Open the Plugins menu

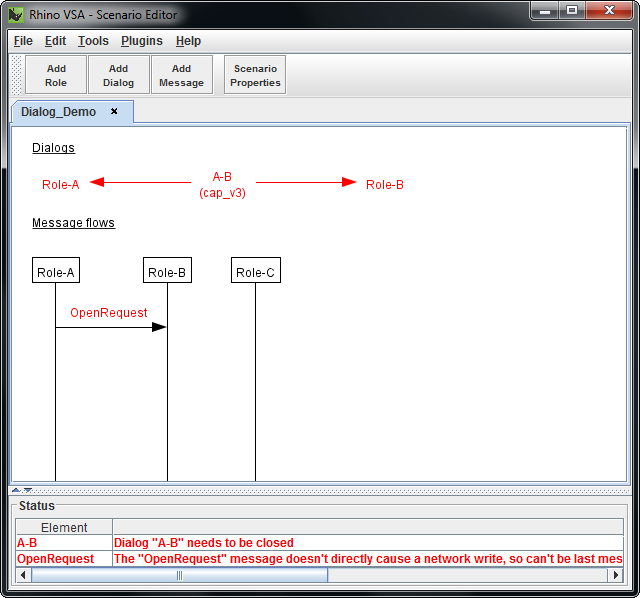click(142, 41)
